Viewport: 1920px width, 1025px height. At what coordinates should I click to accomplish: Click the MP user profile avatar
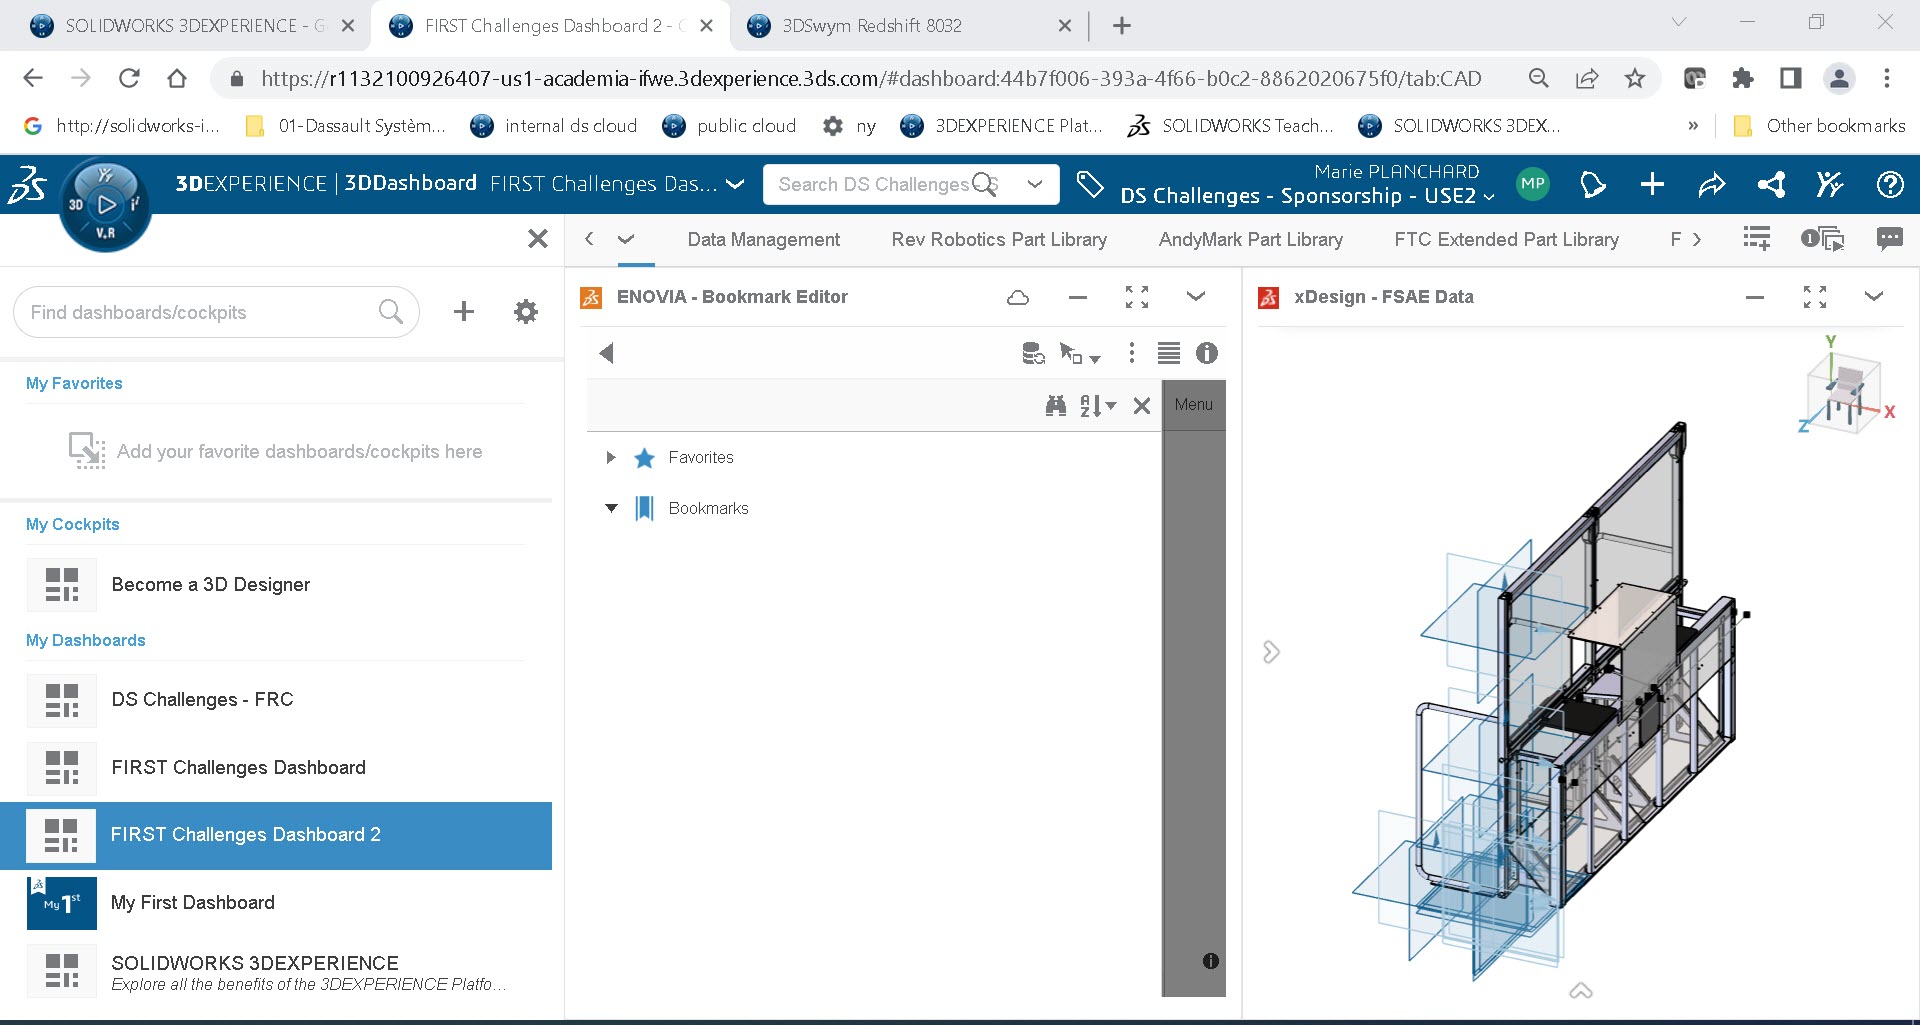1533,184
